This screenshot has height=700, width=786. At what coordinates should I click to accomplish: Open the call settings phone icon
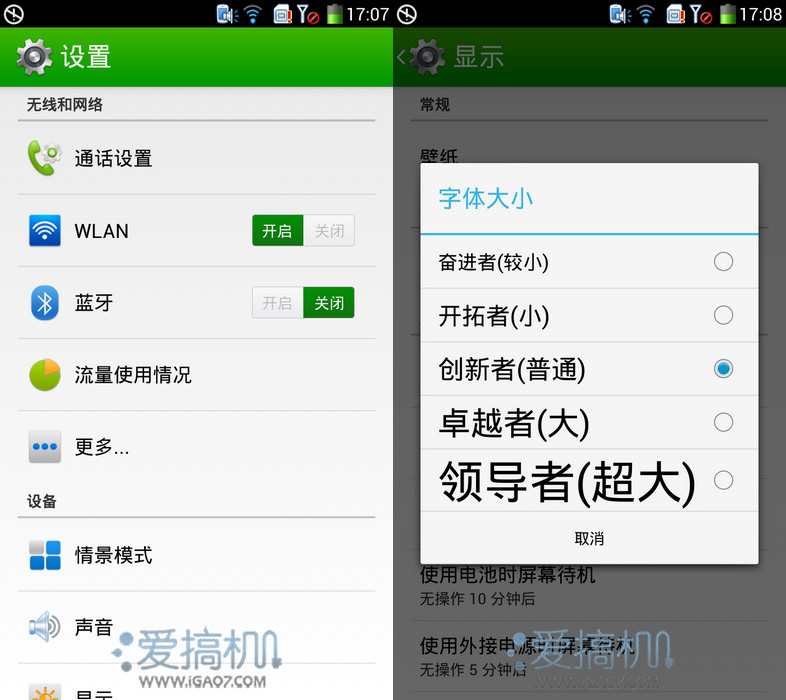(45, 158)
